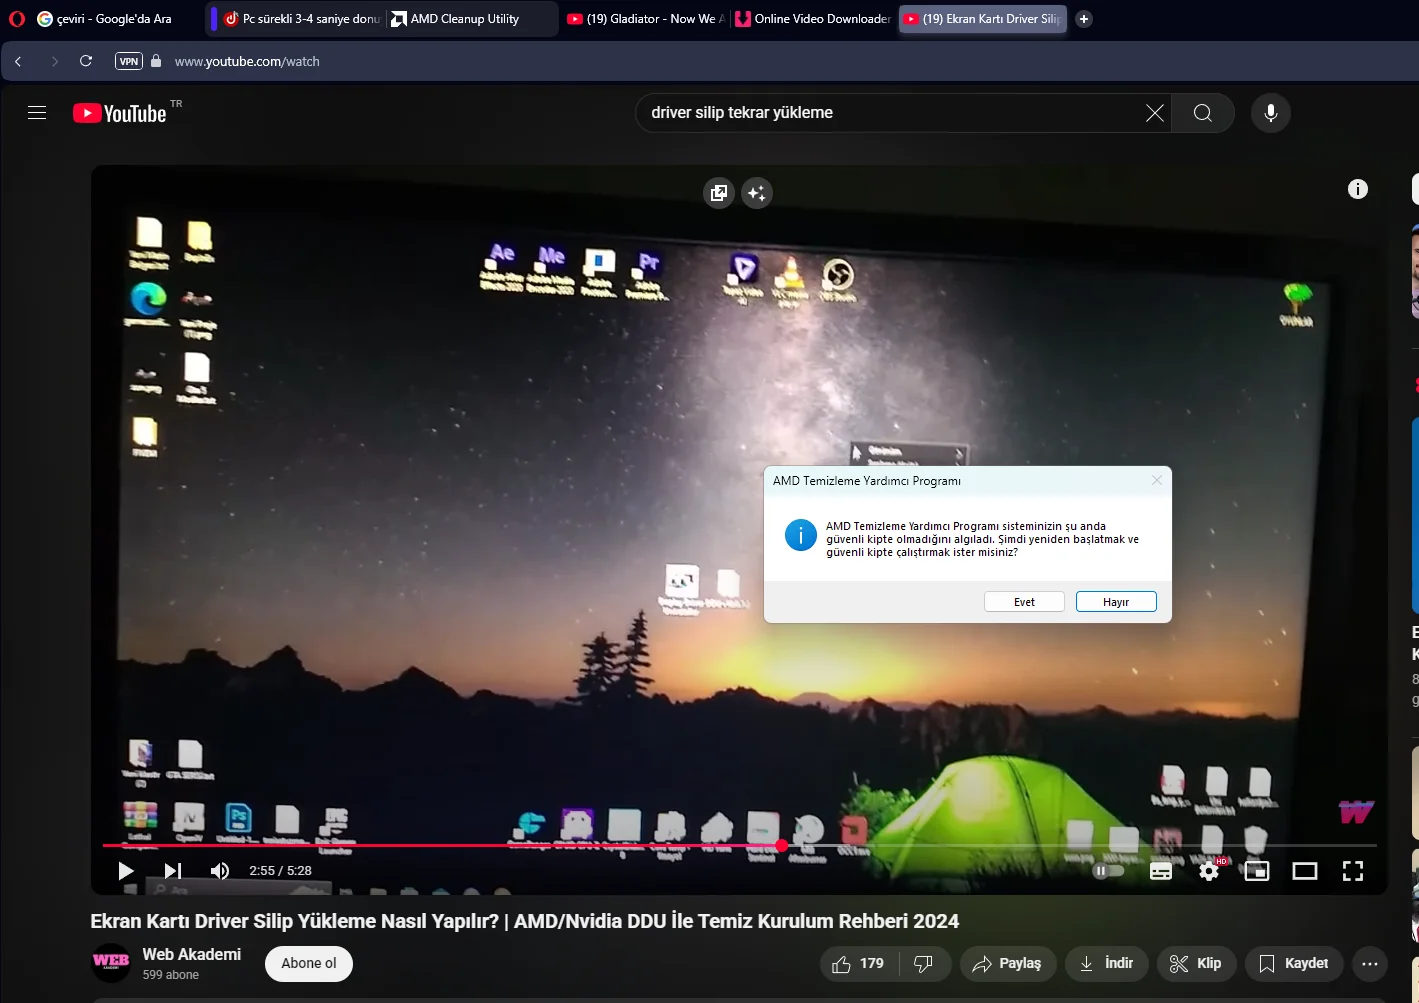
Task: Close the AMD Temizleme dialog
Action: pyautogui.click(x=1157, y=480)
